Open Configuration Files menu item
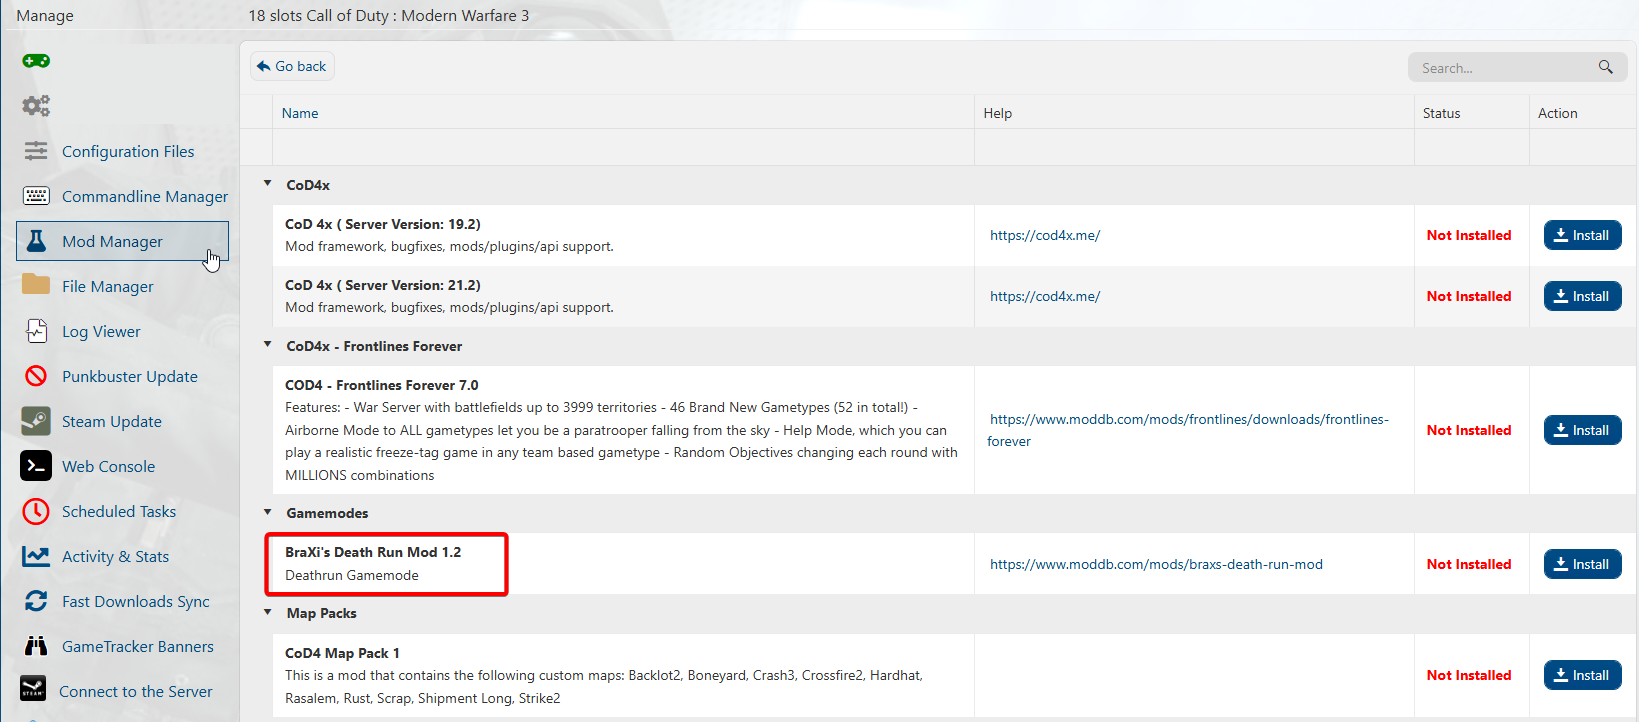The image size is (1639, 722). (x=128, y=151)
